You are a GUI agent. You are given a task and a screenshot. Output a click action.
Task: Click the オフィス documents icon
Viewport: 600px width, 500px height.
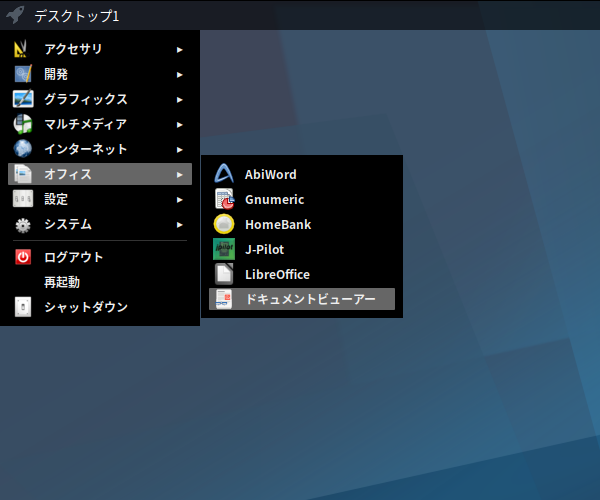coord(23,174)
